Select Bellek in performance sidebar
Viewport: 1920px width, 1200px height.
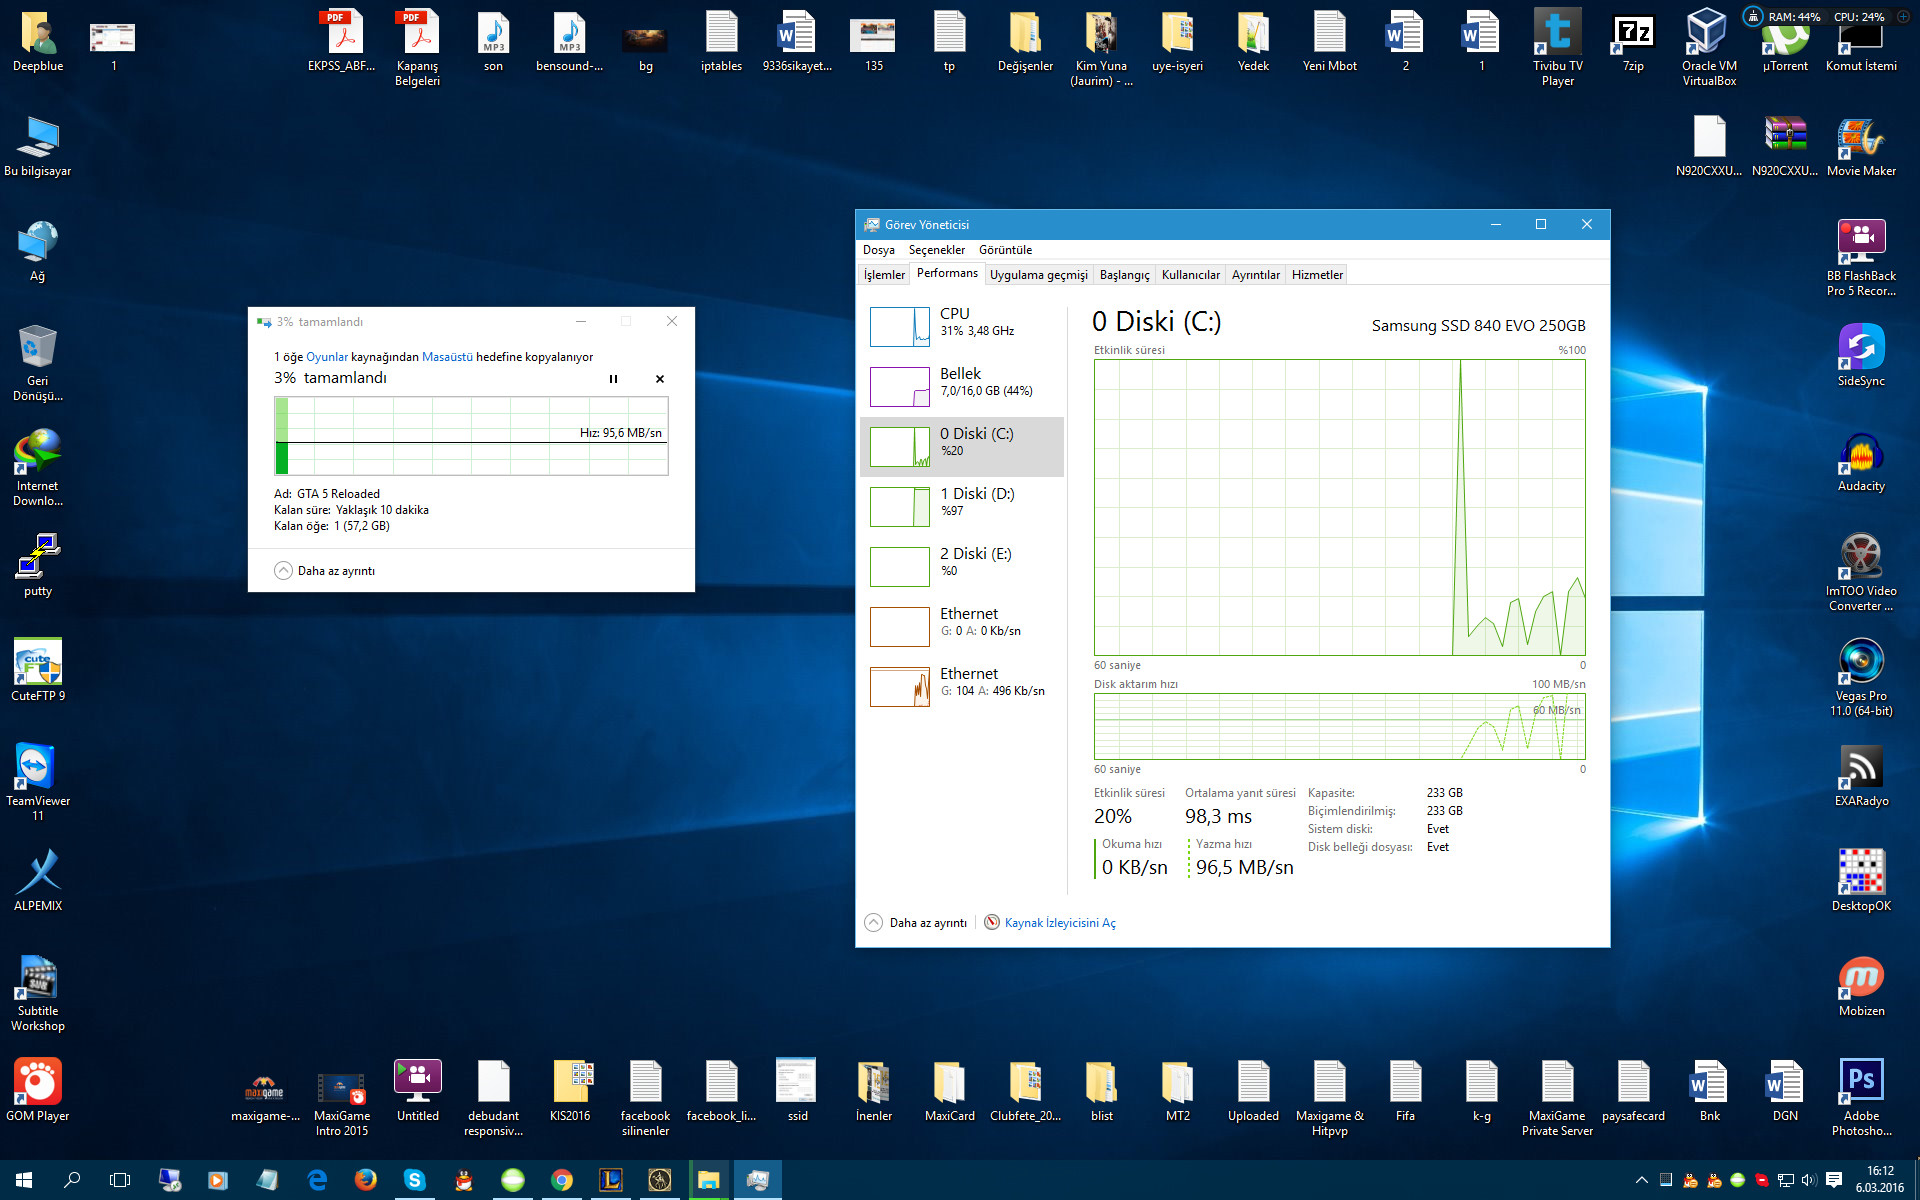pyautogui.click(x=962, y=386)
